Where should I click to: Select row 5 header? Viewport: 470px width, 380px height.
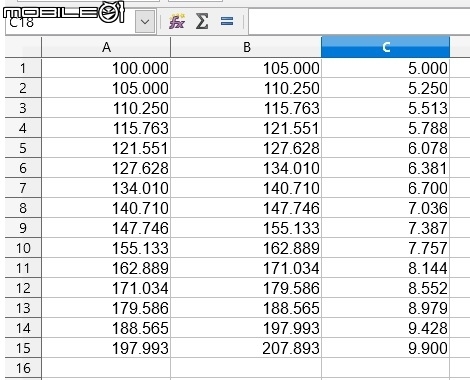[23, 148]
